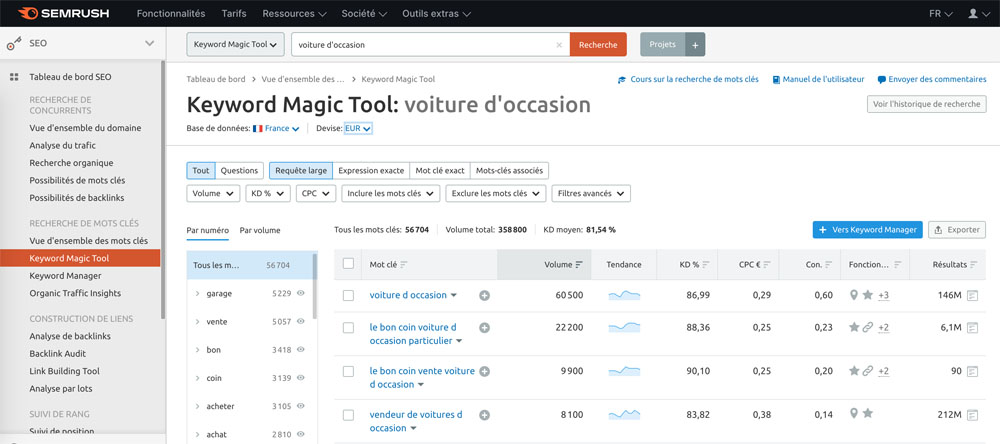
Task: Open Backlink Audit in sidebar
Action: tap(57, 353)
